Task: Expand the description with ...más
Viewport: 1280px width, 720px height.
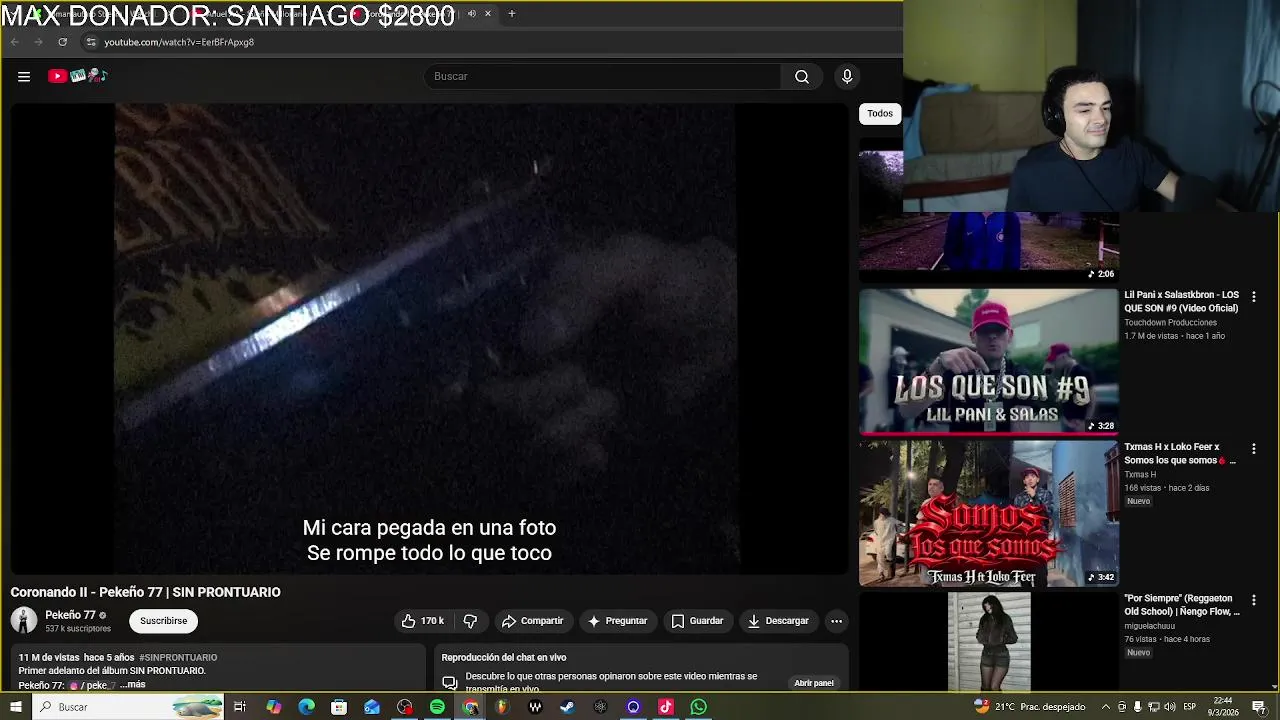Action: point(133,685)
